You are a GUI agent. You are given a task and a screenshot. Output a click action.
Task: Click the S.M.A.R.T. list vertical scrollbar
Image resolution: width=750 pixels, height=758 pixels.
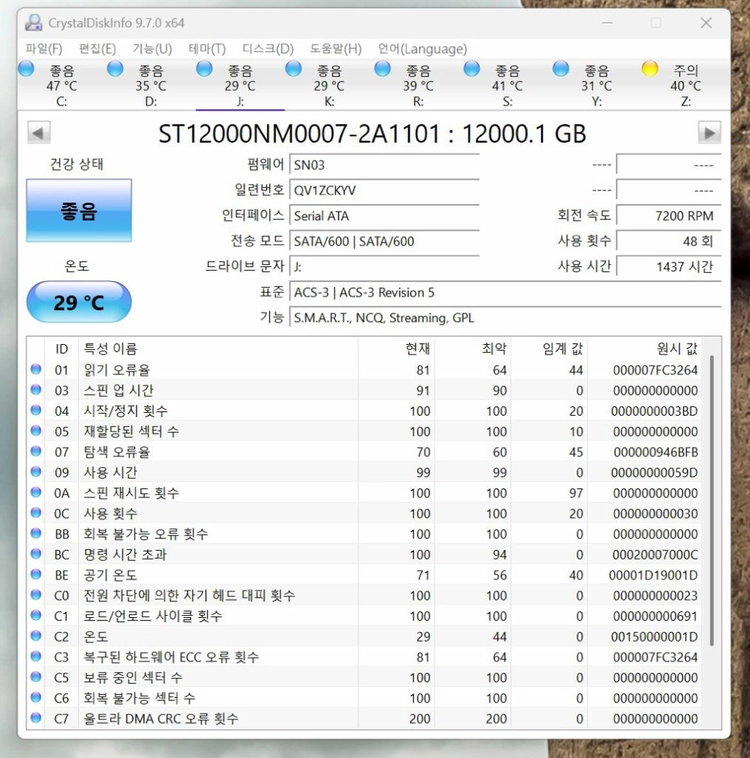(712, 500)
